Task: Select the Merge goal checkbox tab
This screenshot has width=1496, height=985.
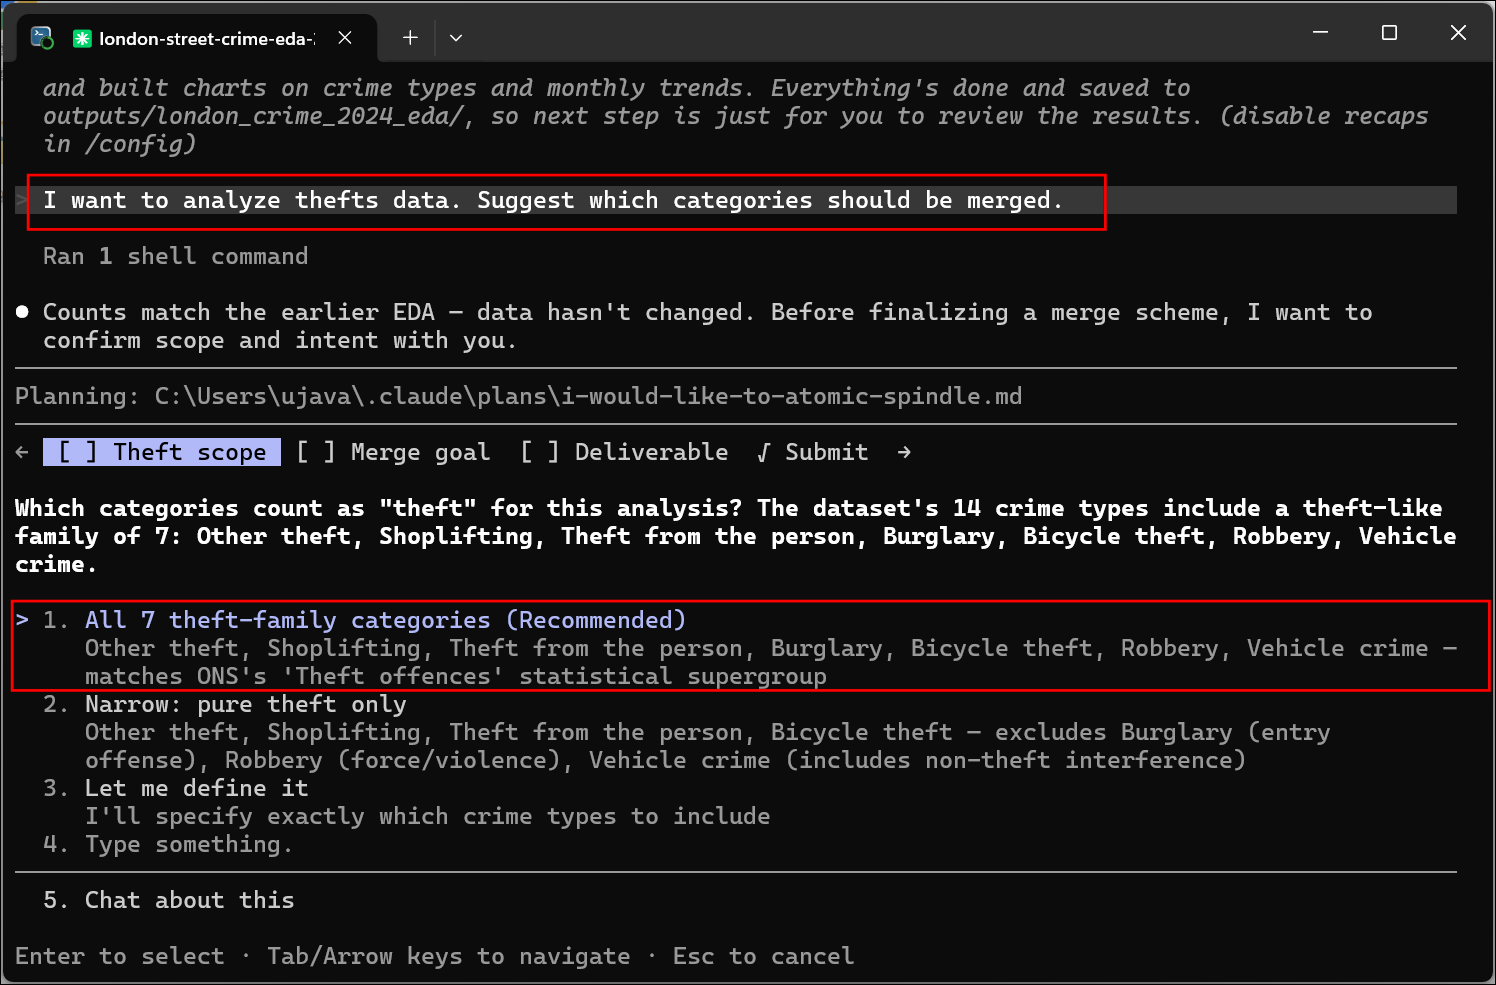Action: (x=393, y=452)
